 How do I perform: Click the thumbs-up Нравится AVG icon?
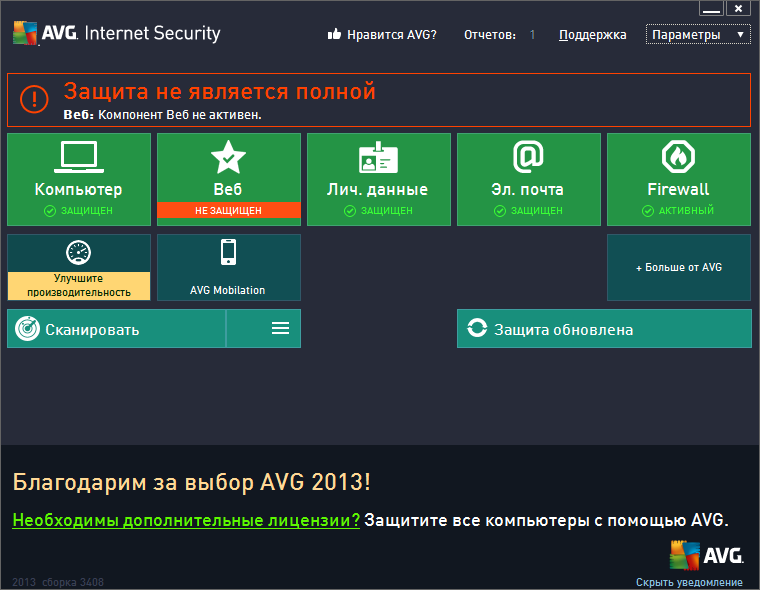pos(335,35)
